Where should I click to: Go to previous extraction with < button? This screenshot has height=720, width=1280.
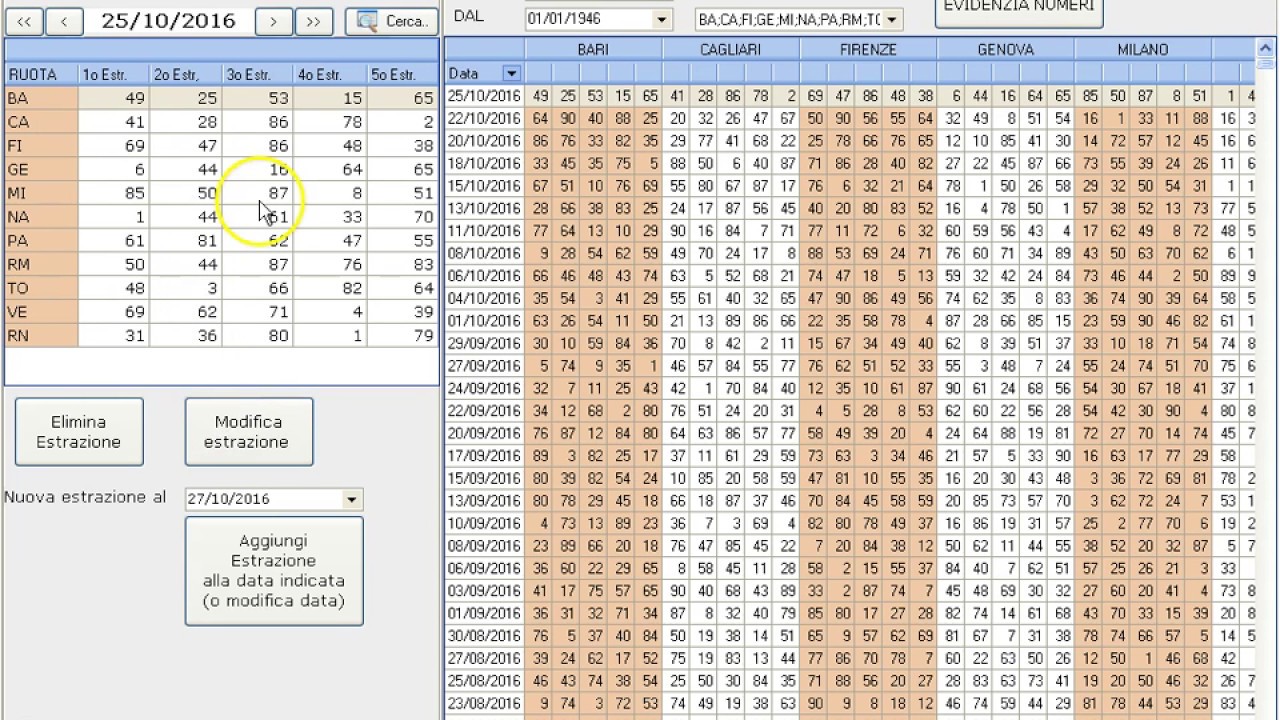pyautogui.click(x=64, y=21)
